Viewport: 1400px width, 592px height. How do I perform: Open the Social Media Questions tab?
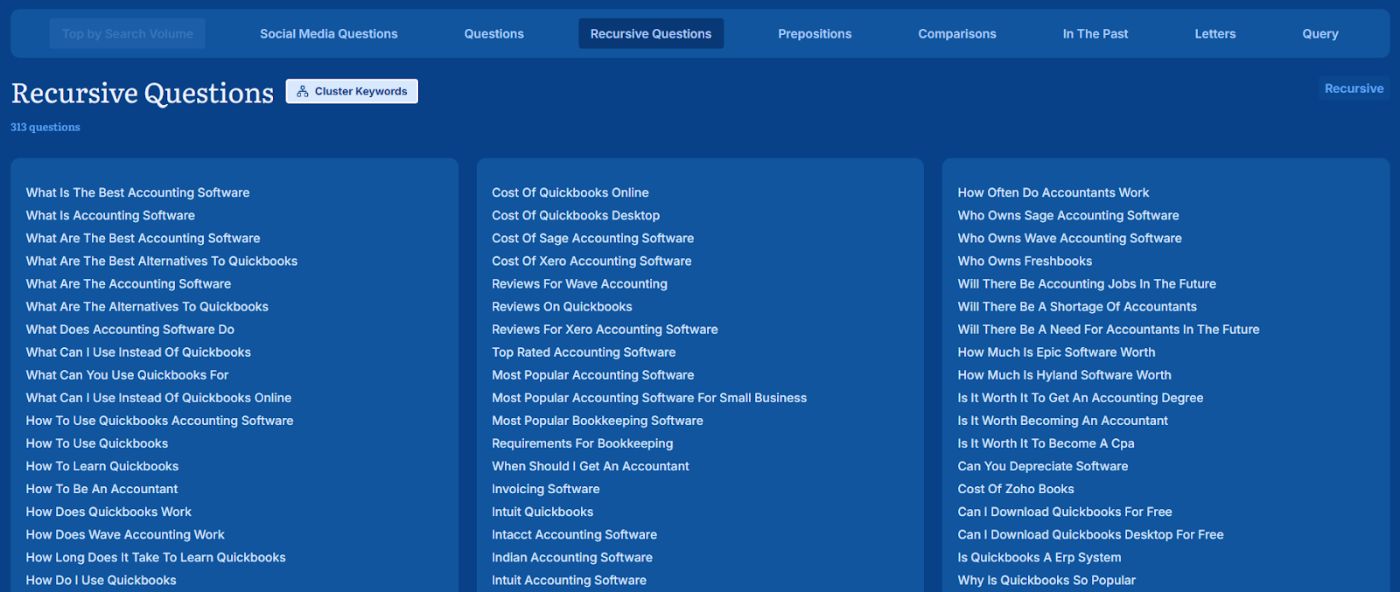328,34
